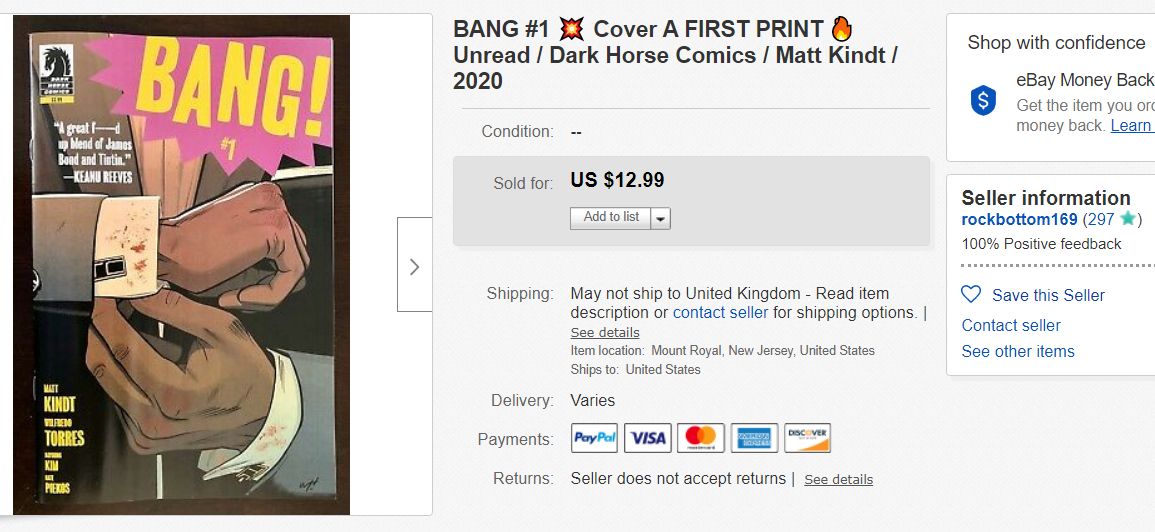This screenshot has width=1155, height=532.
Task: View See other items from seller
Action: tap(1018, 351)
